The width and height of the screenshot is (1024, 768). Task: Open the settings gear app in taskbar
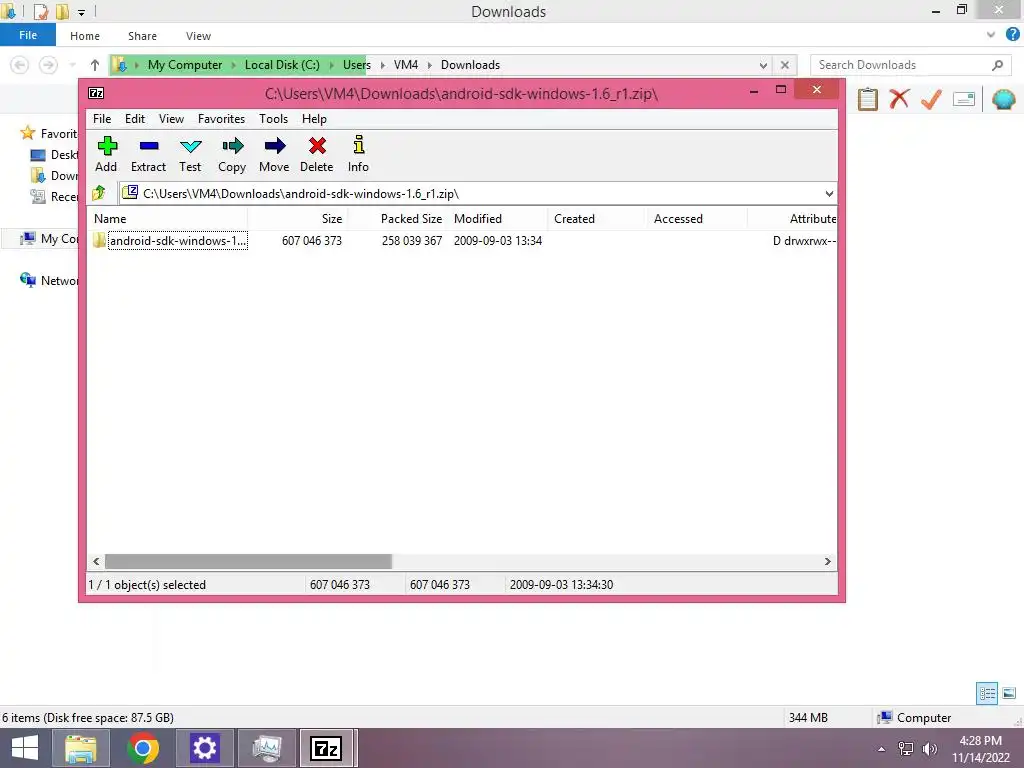(204, 748)
